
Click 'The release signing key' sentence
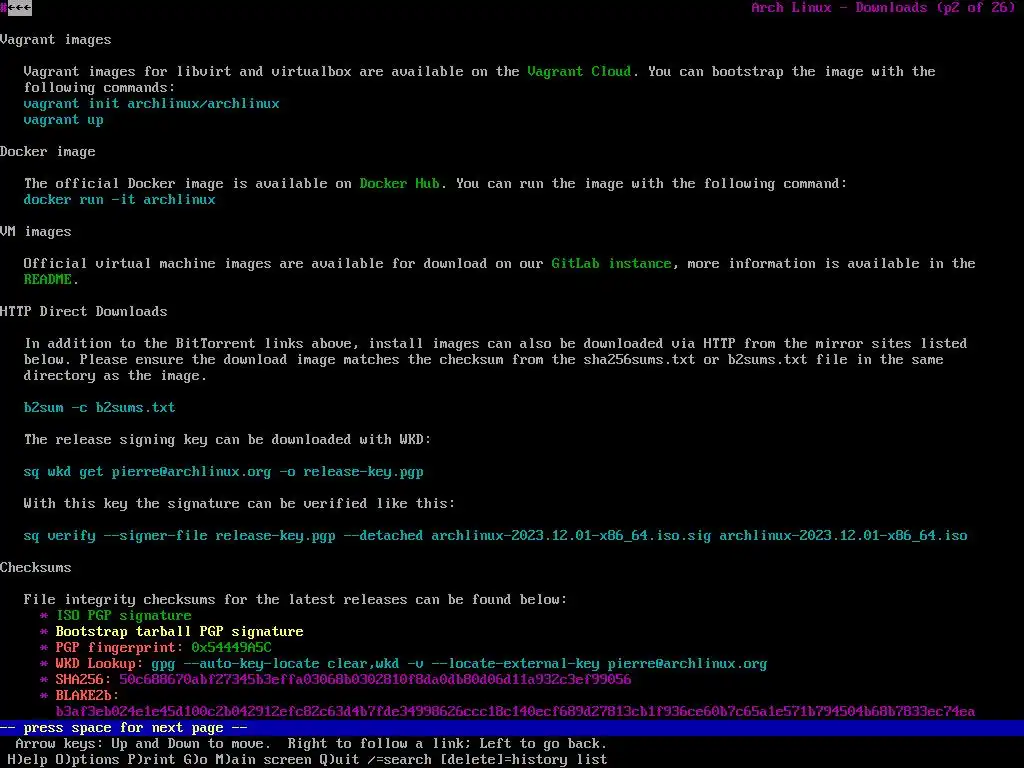tap(227, 440)
